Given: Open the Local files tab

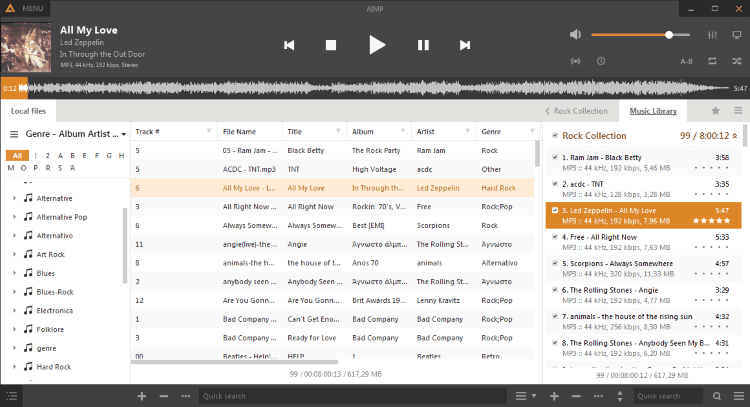Looking at the screenshot, I should [29, 111].
